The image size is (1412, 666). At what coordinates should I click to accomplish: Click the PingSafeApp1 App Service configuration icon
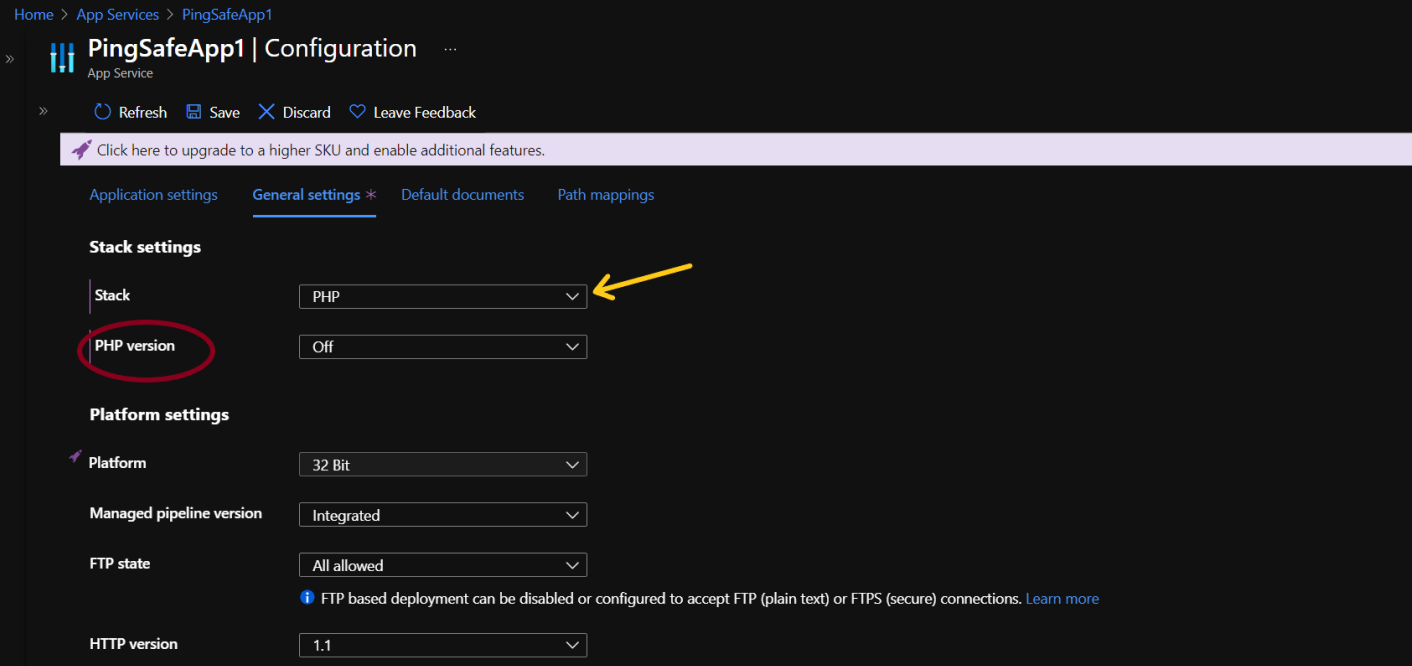pyautogui.click(x=62, y=58)
